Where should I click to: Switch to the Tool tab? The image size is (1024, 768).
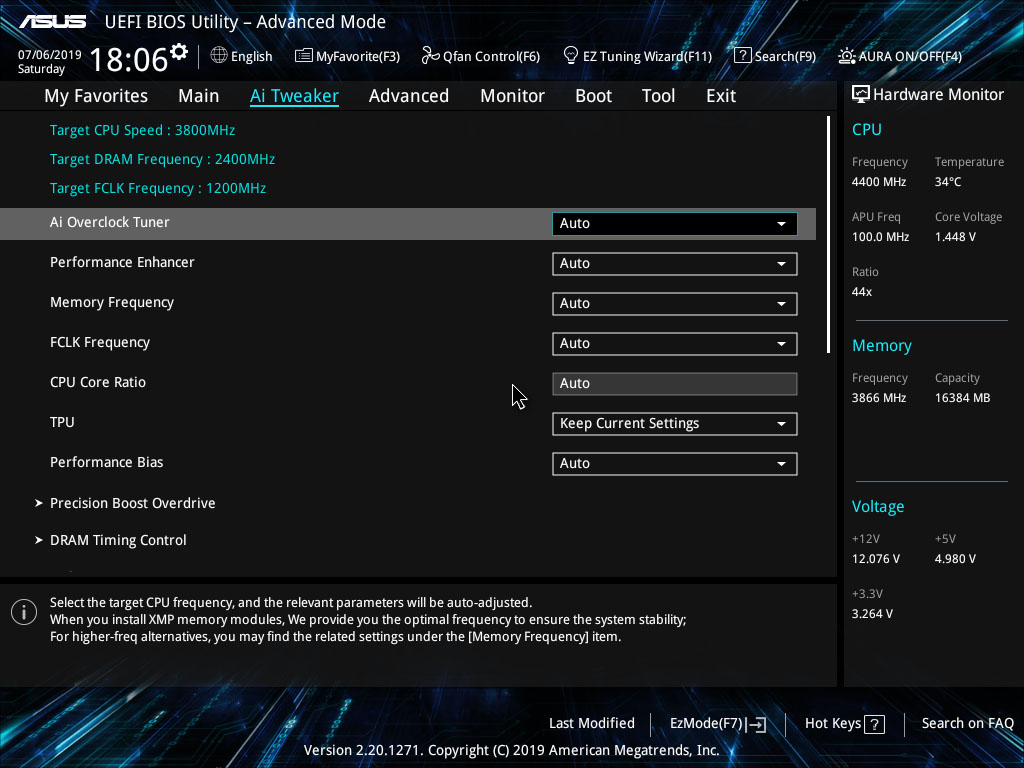click(658, 96)
